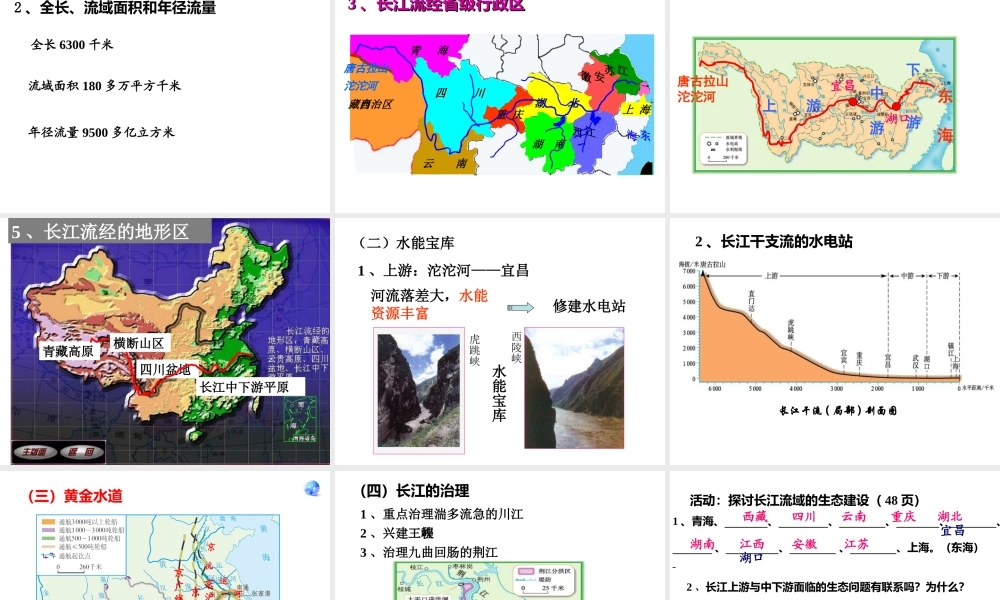1000x600 pixels.
Task: Click the caption 长江干流(局部)剖面图
Action: click(838, 411)
